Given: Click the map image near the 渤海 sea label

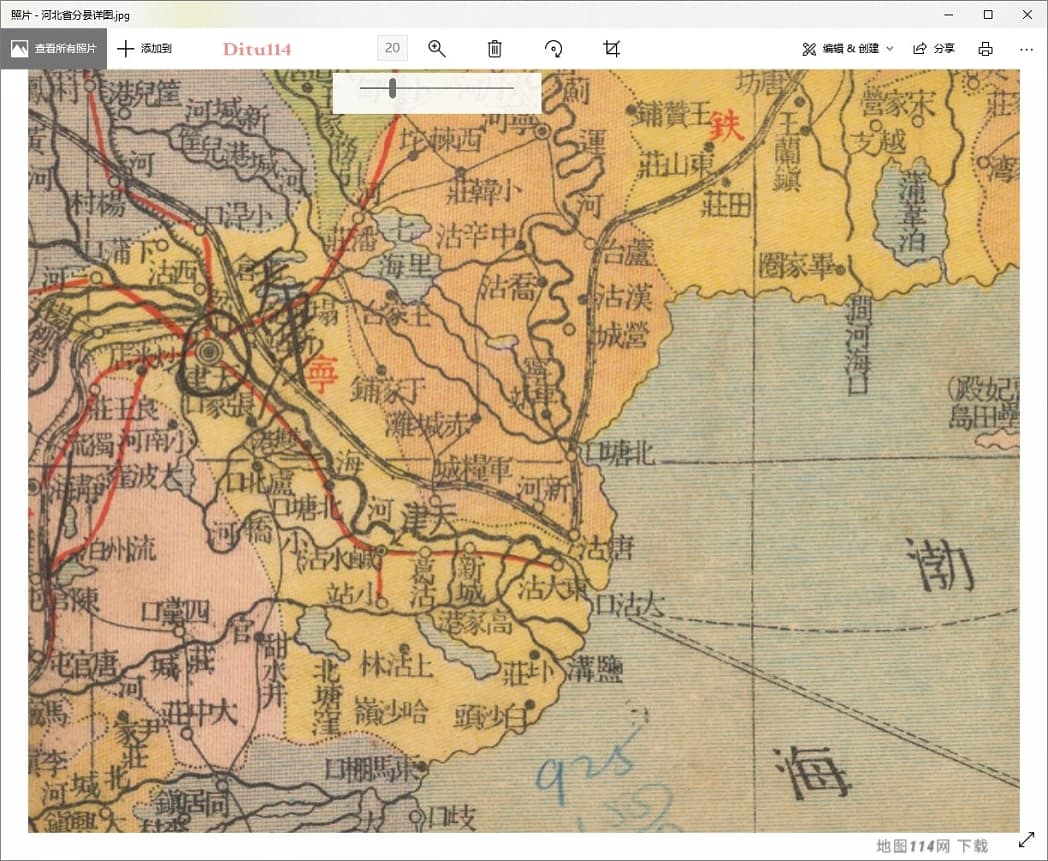Looking at the screenshot, I should pyautogui.click(x=940, y=565).
